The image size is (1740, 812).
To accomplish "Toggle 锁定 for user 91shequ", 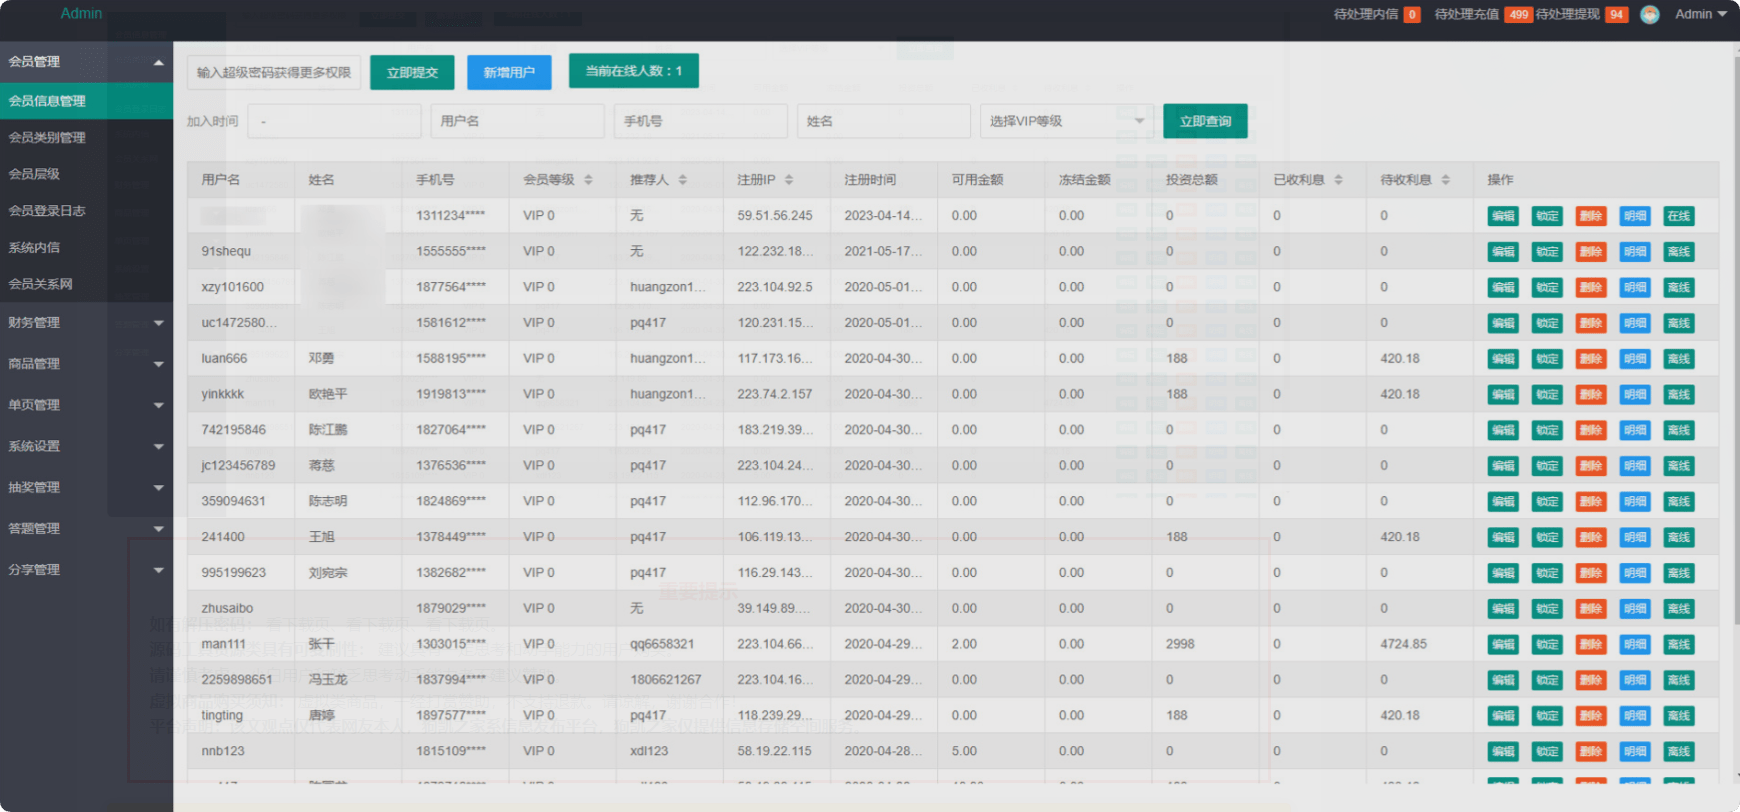I will tap(1547, 252).
